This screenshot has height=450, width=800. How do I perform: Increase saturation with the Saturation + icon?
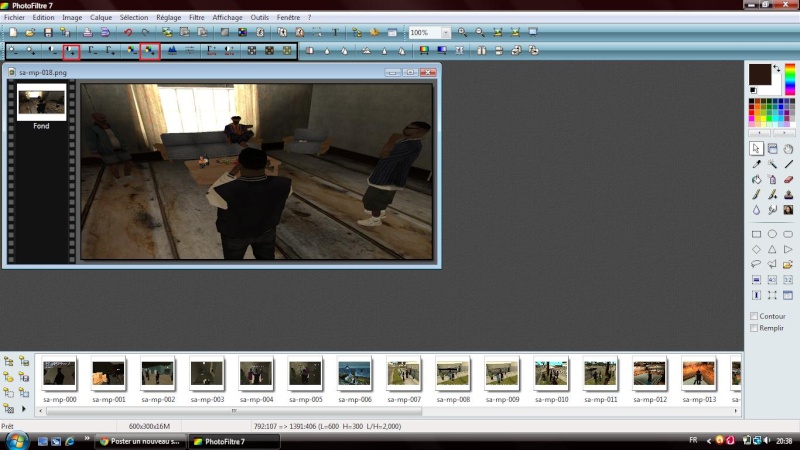tap(149, 51)
